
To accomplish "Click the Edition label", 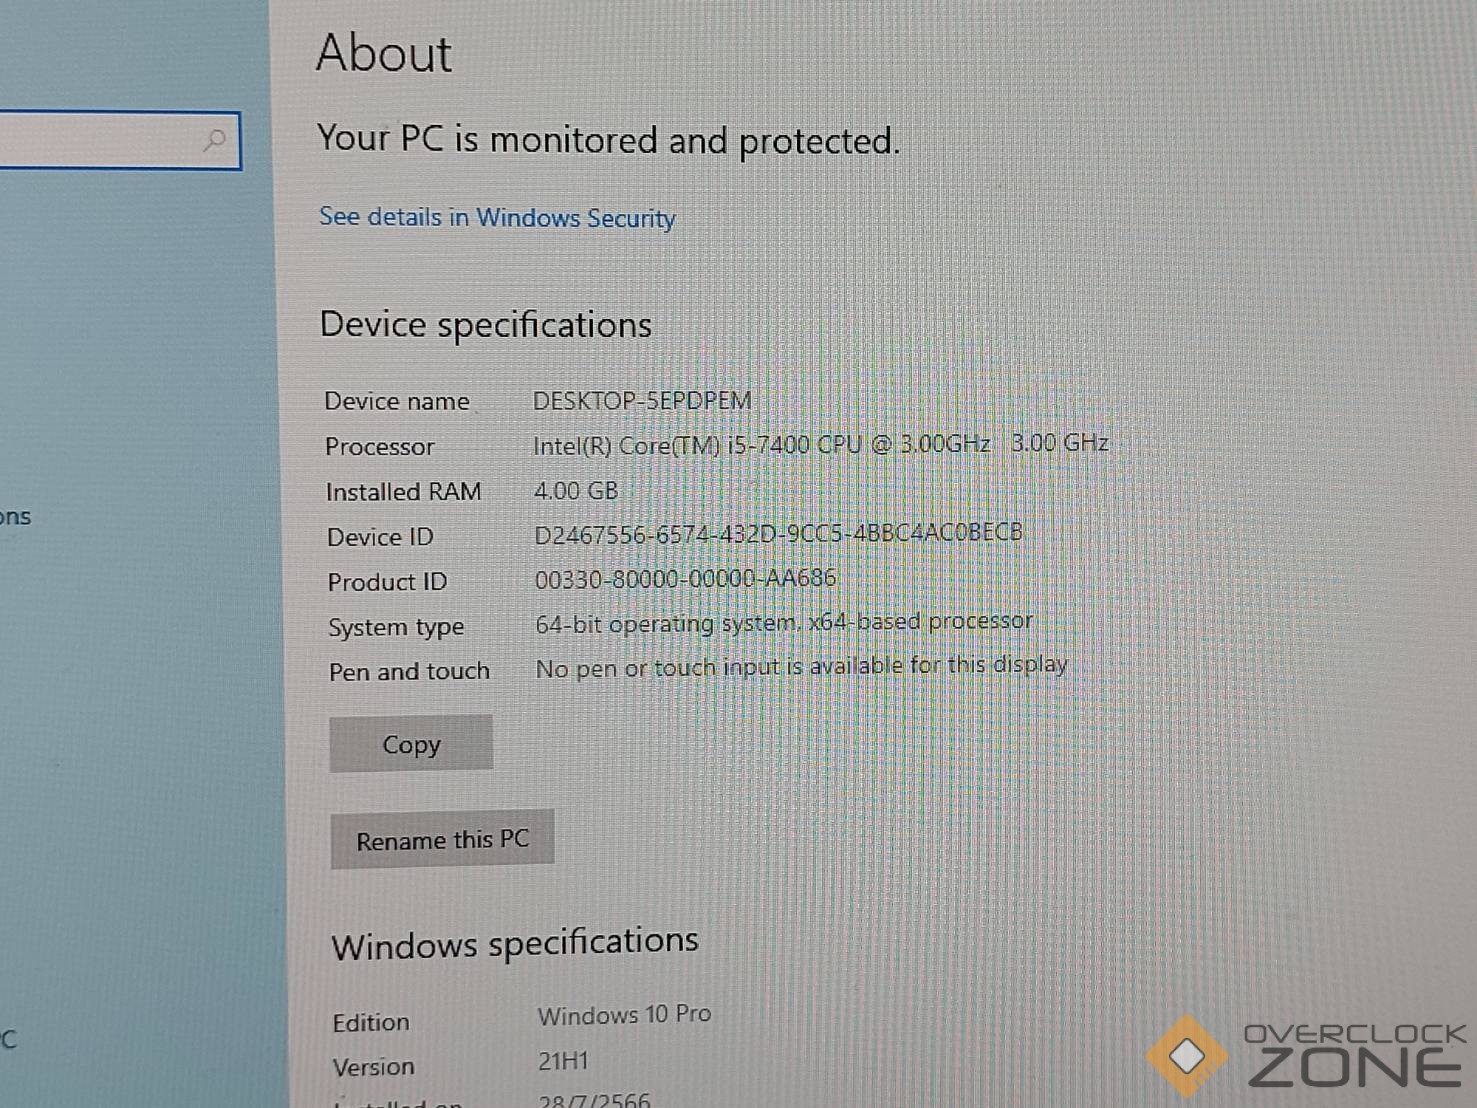I will tap(371, 1022).
